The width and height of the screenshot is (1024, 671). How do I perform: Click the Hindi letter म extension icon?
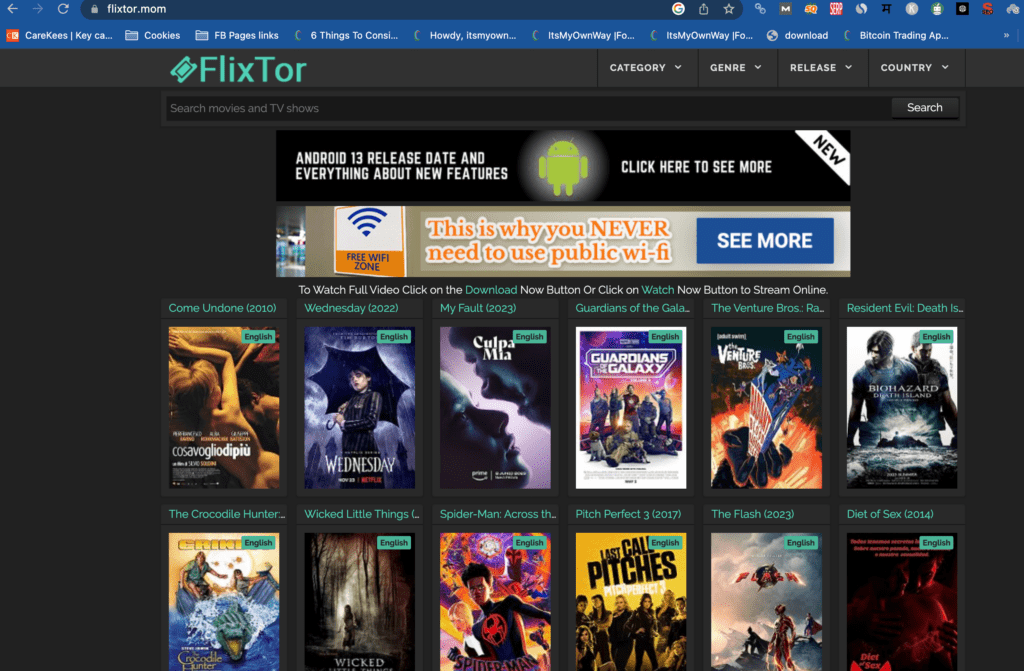pos(886,9)
